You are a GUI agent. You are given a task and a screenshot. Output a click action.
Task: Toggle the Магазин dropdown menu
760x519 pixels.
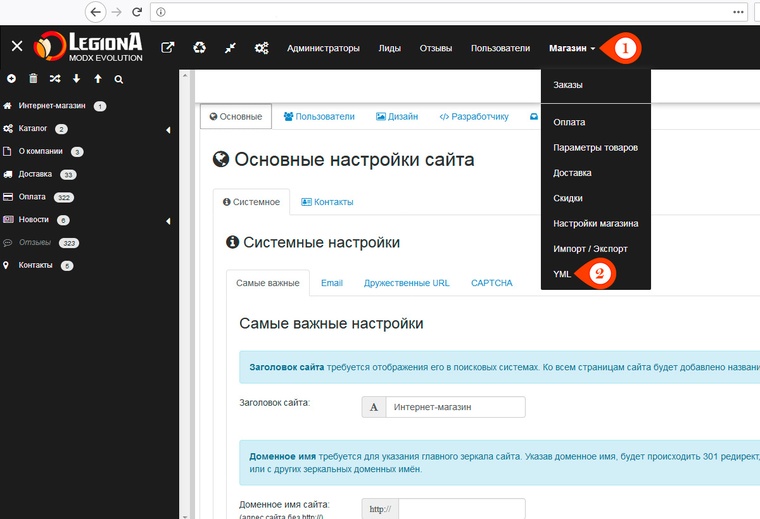pyautogui.click(x=572, y=48)
